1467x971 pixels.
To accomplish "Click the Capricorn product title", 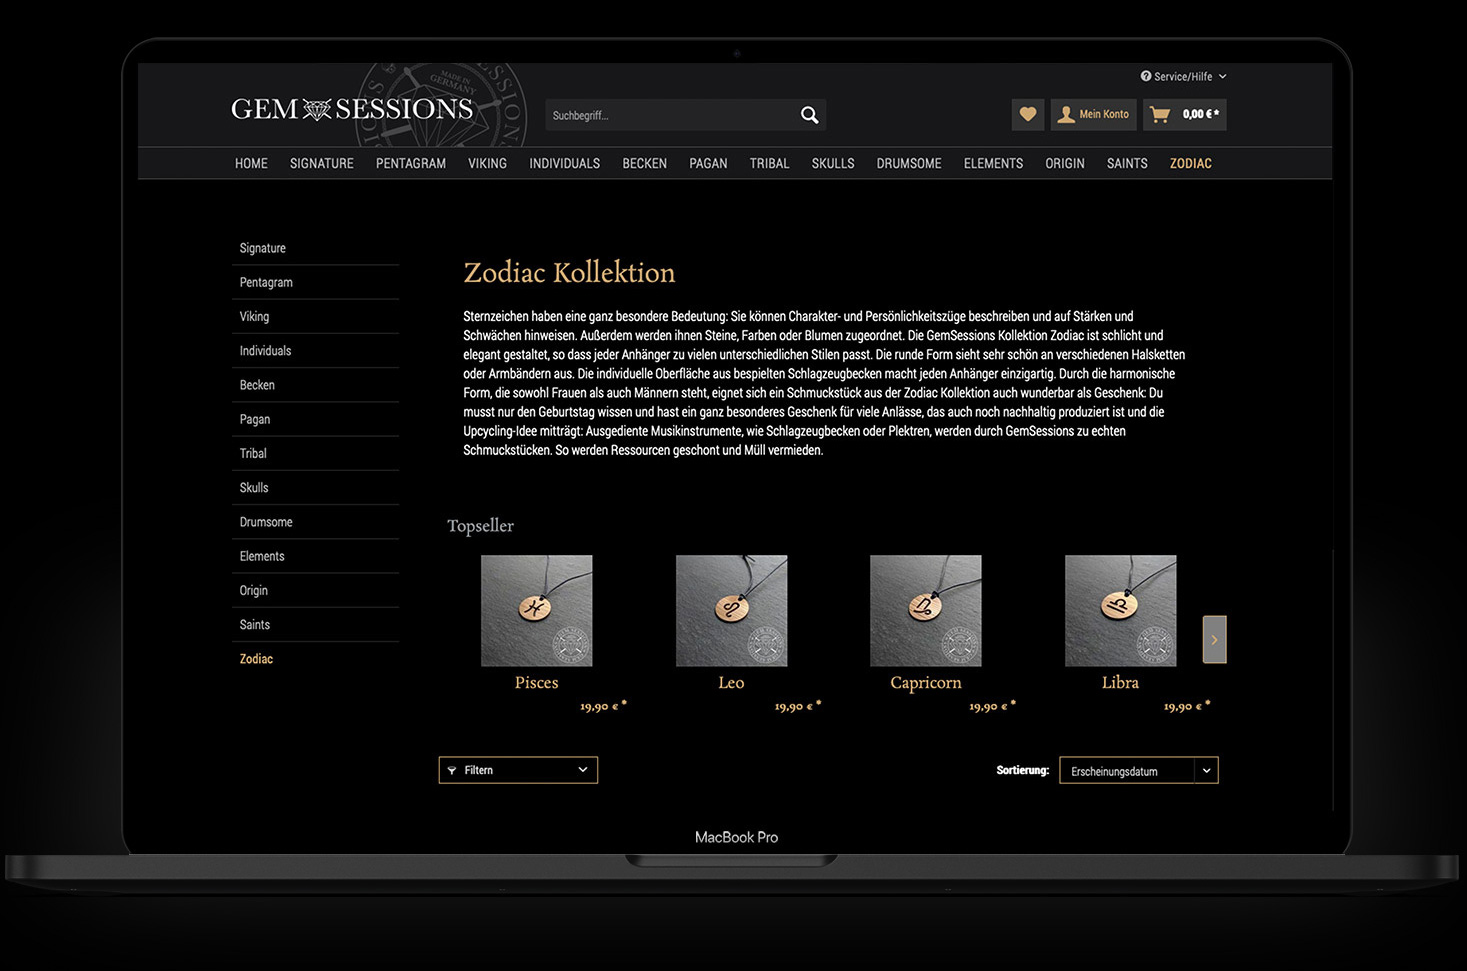I will coord(925,683).
